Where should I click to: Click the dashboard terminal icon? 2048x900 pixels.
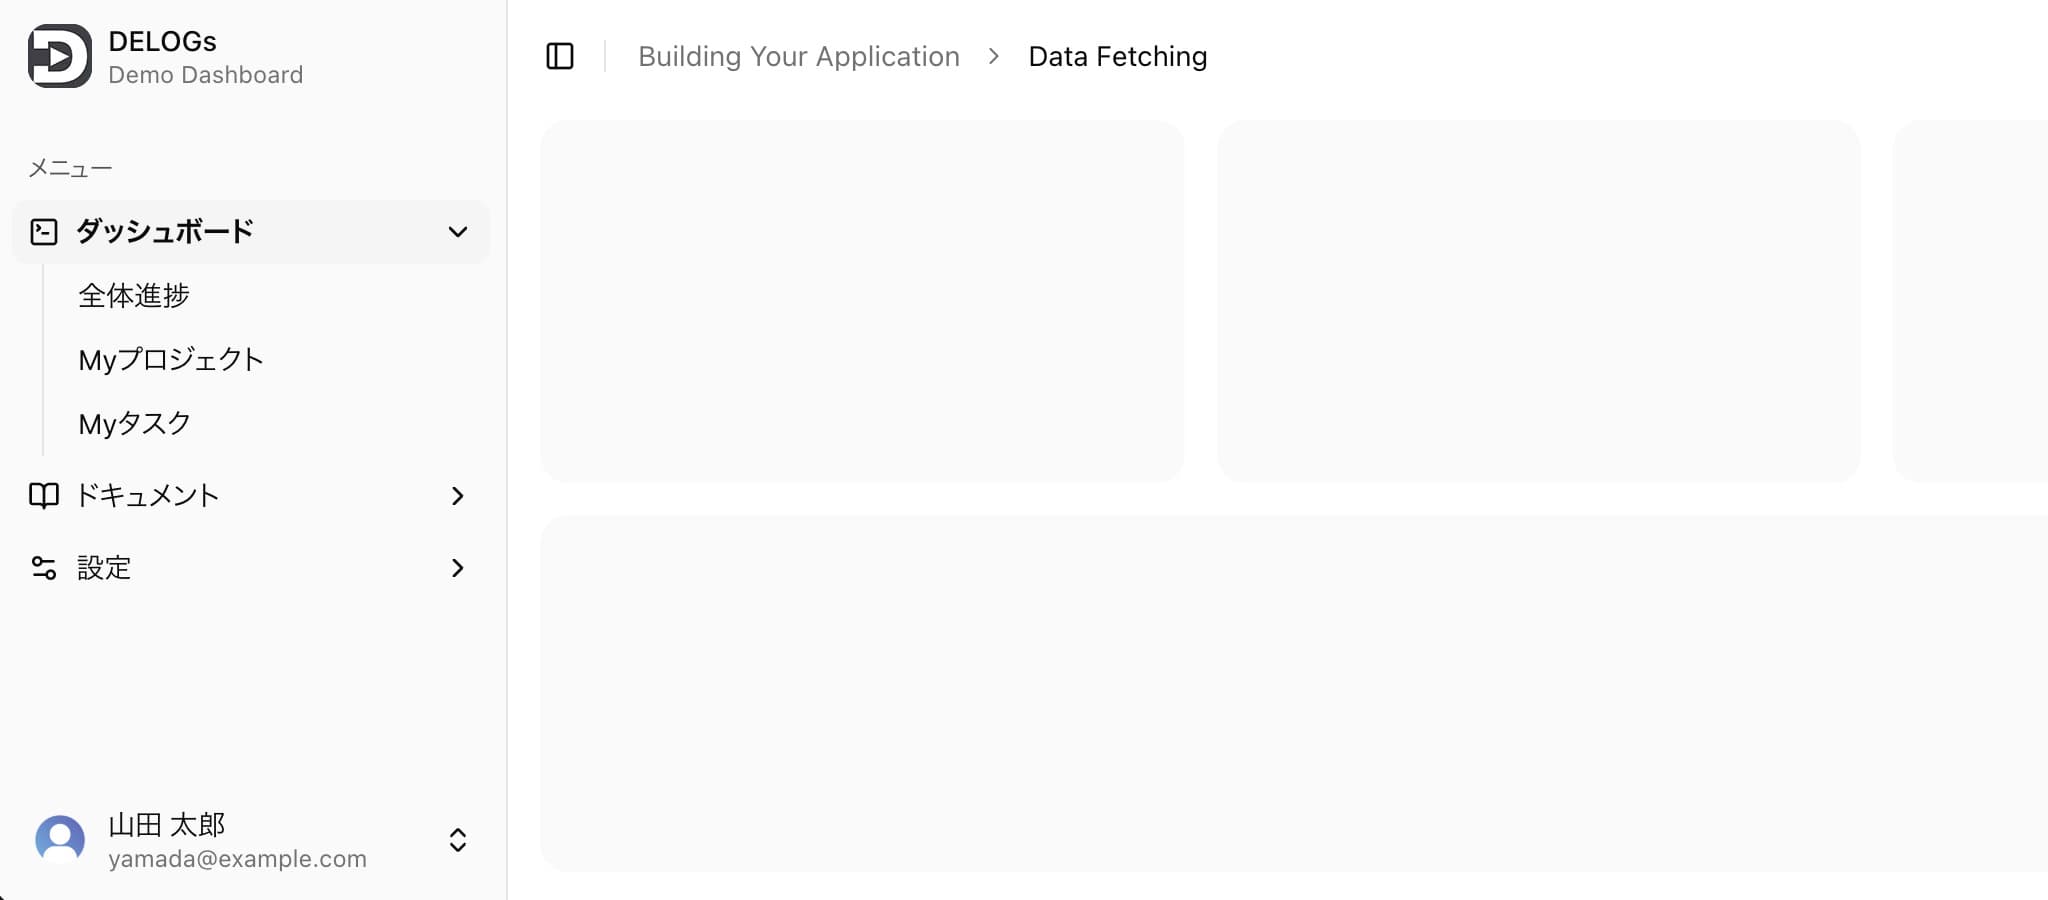click(44, 232)
